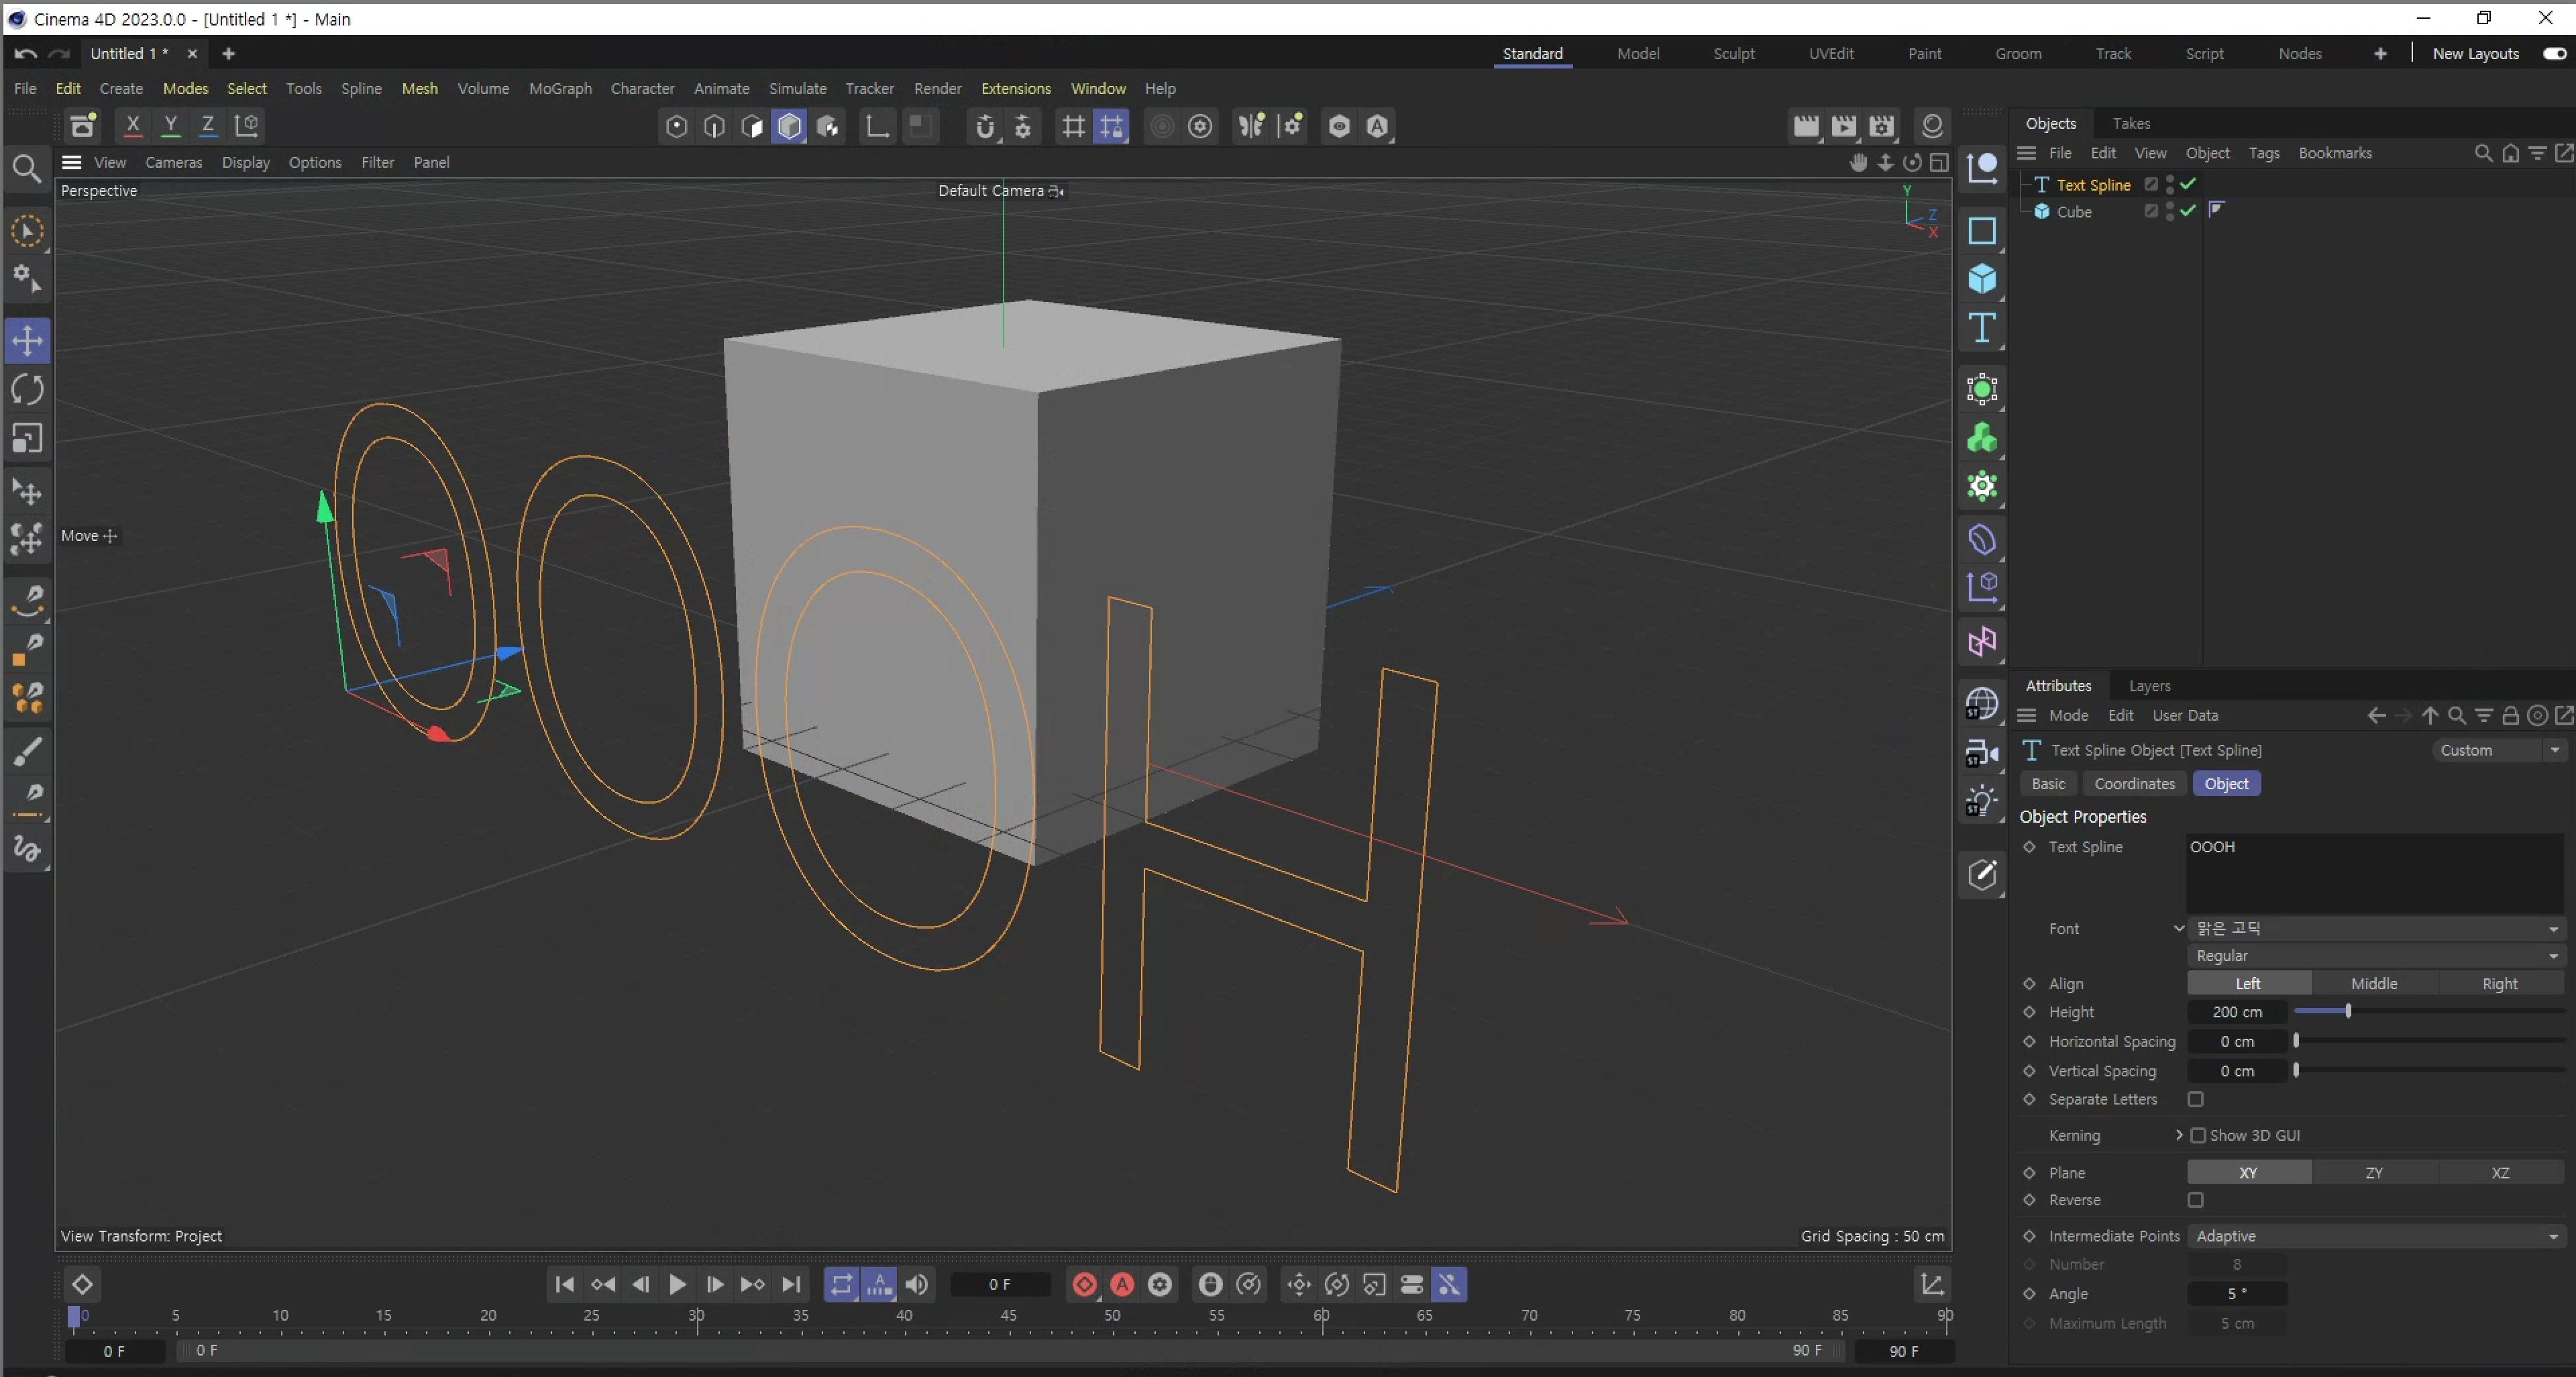Toggle the X axis lock icon
Viewport: 2576px width, 1377px height.
click(x=132, y=126)
